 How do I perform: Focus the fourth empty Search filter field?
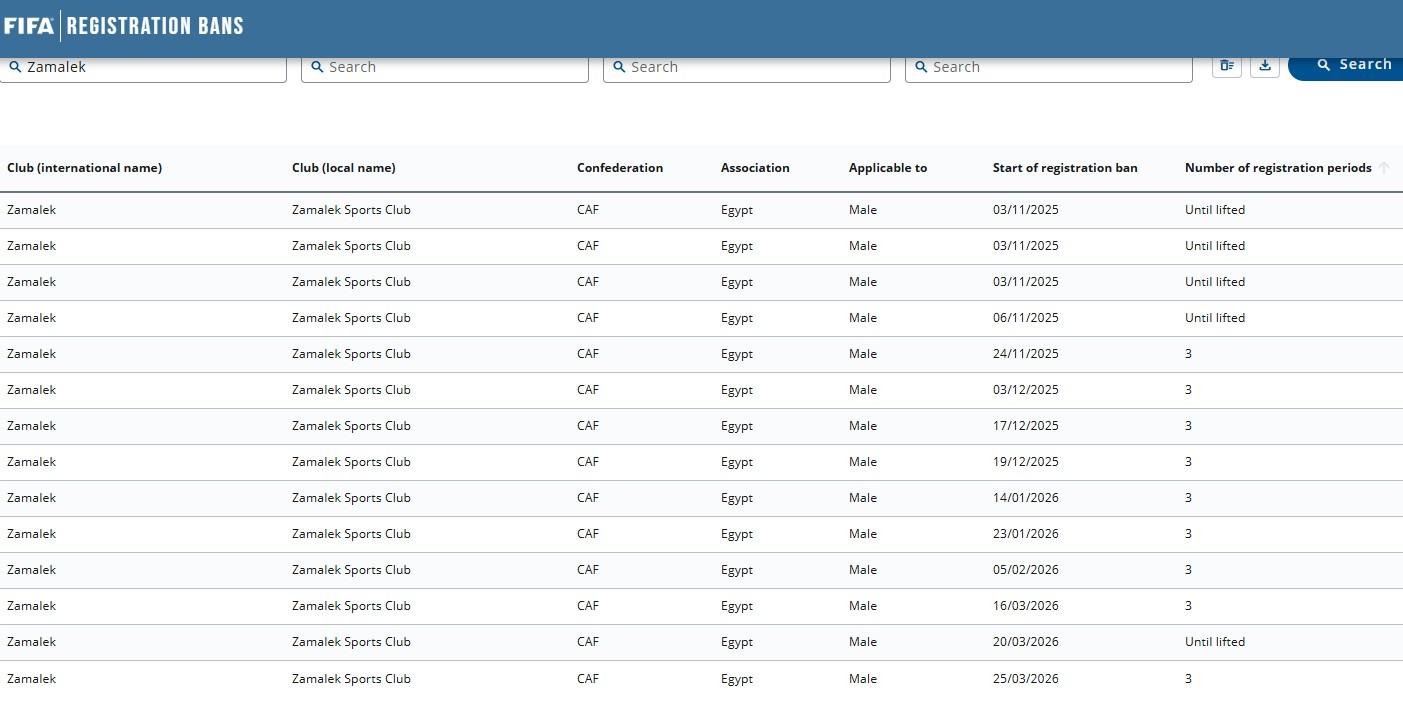pos(1049,67)
